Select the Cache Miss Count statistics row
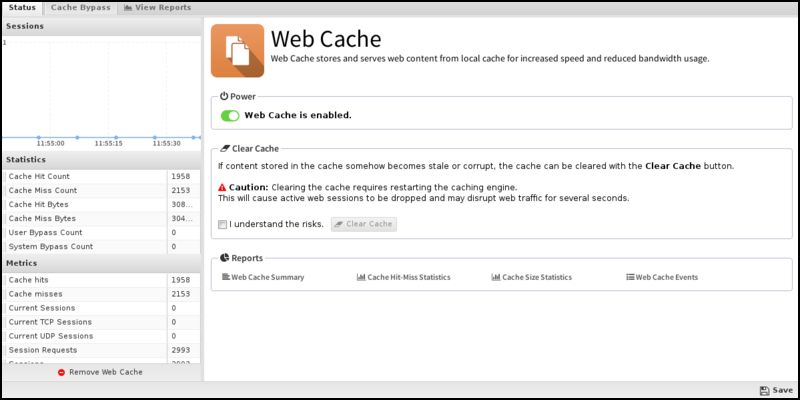 pyautogui.click(x=85, y=190)
